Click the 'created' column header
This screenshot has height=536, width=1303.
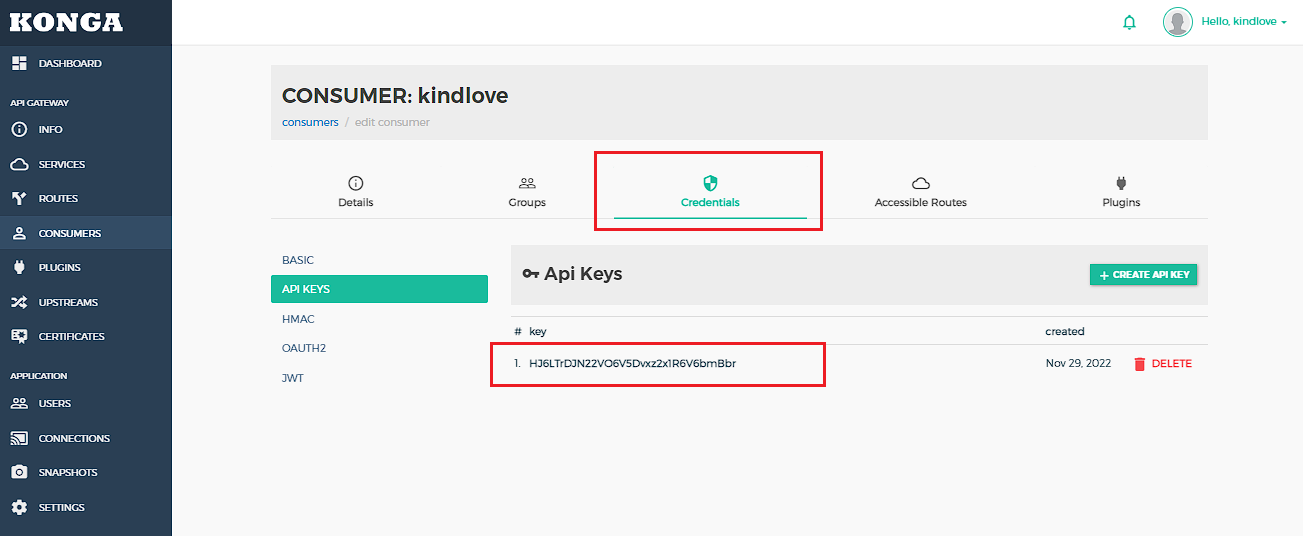click(1065, 331)
